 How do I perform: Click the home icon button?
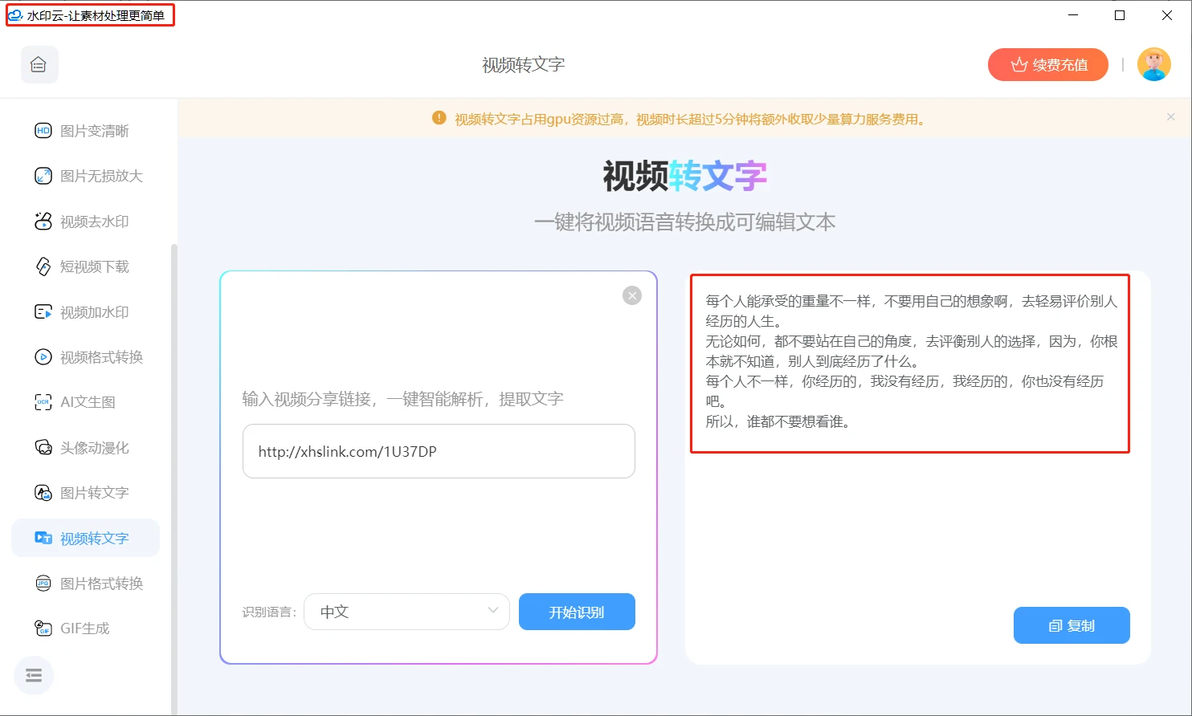click(x=39, y=65)
